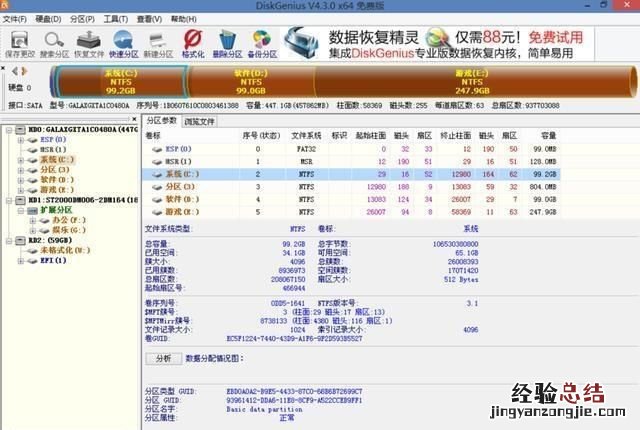Click the 序号(状态) column header
This screenshot has height=430, width=640.
click(x=262, y=136)
